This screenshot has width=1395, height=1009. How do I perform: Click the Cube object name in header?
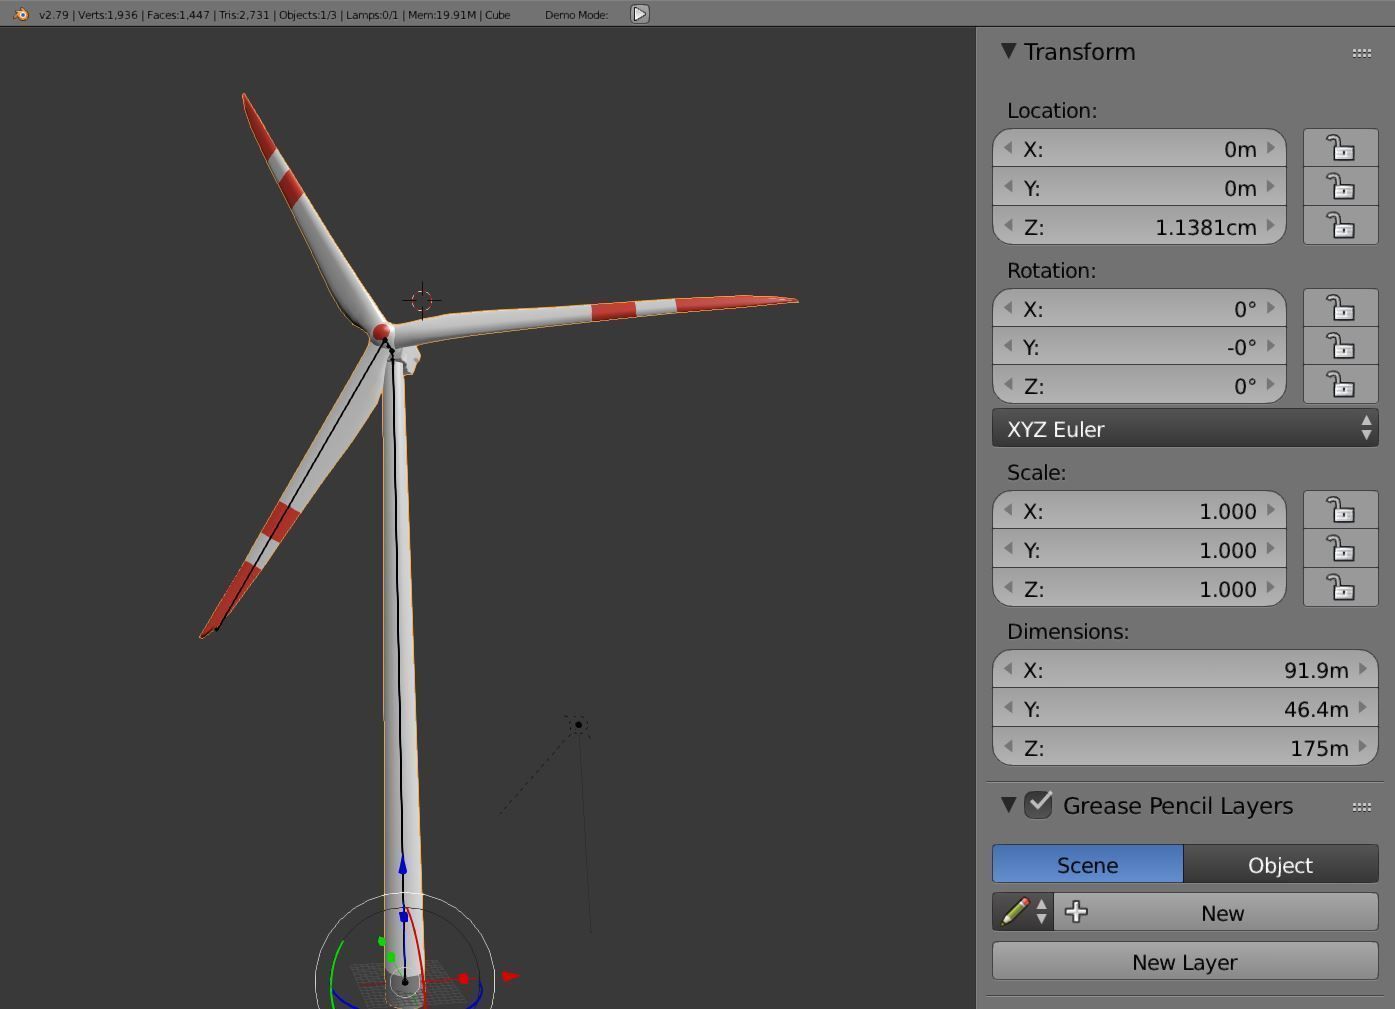(x=497, y=15)
